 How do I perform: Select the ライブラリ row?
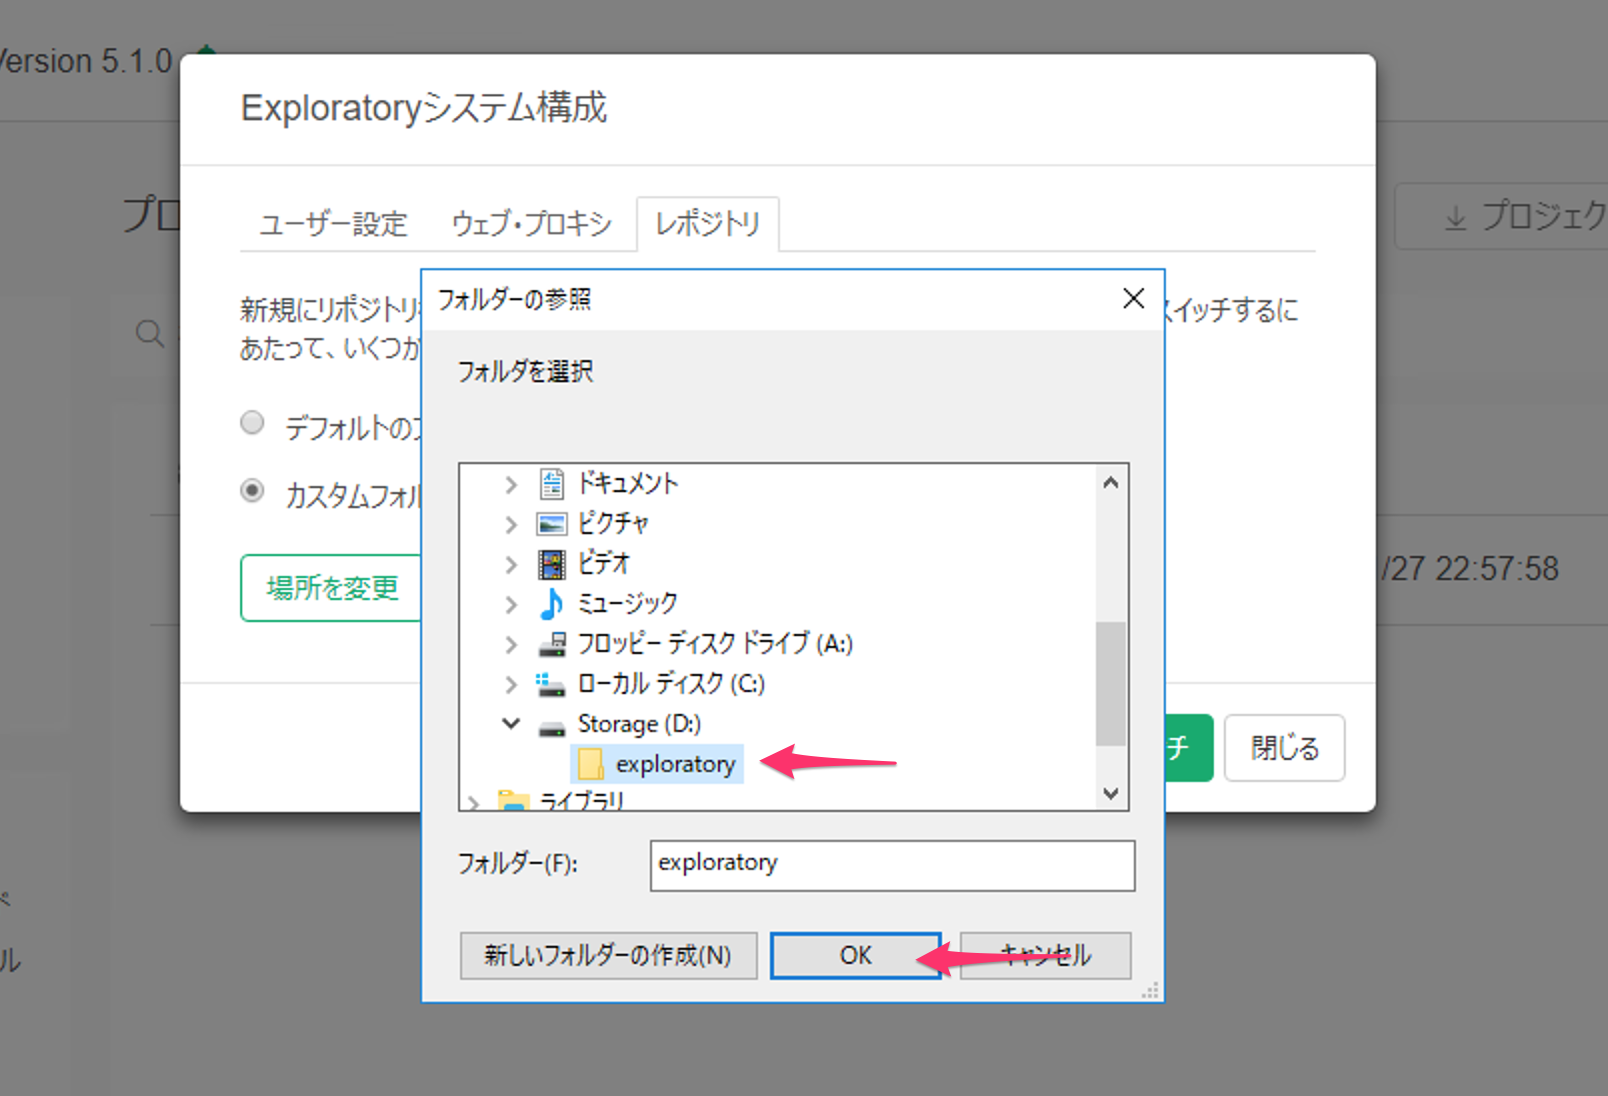[x=562, y=800]
